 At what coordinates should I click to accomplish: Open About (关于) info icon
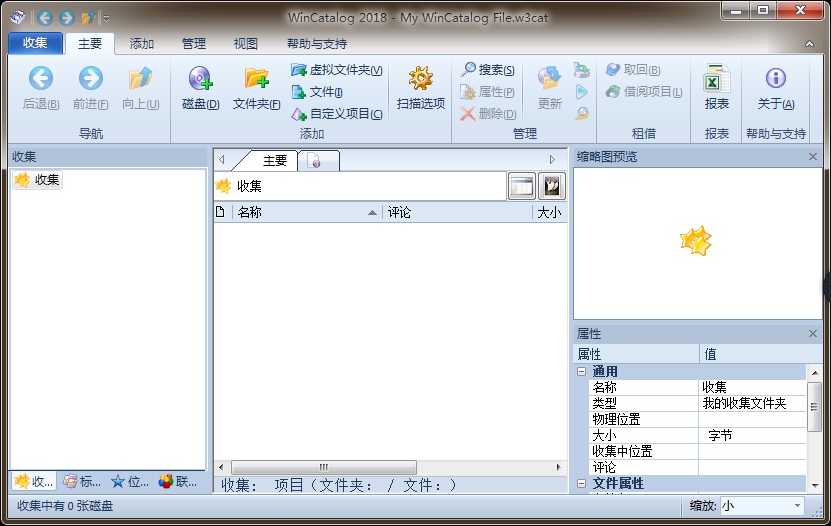(776, 78)
